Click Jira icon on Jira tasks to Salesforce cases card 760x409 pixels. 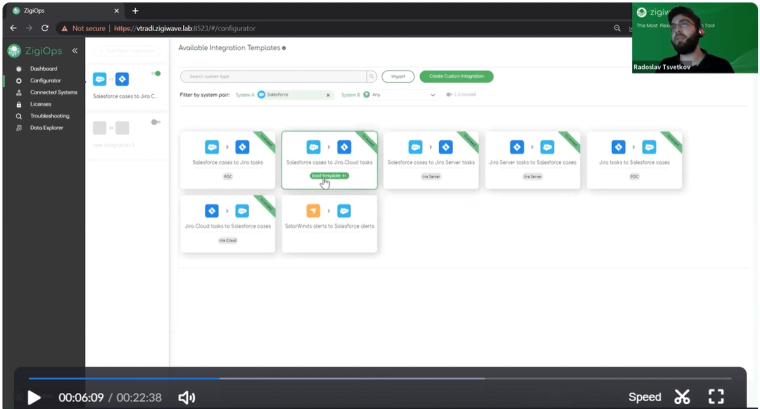click(x=619, y=147)
